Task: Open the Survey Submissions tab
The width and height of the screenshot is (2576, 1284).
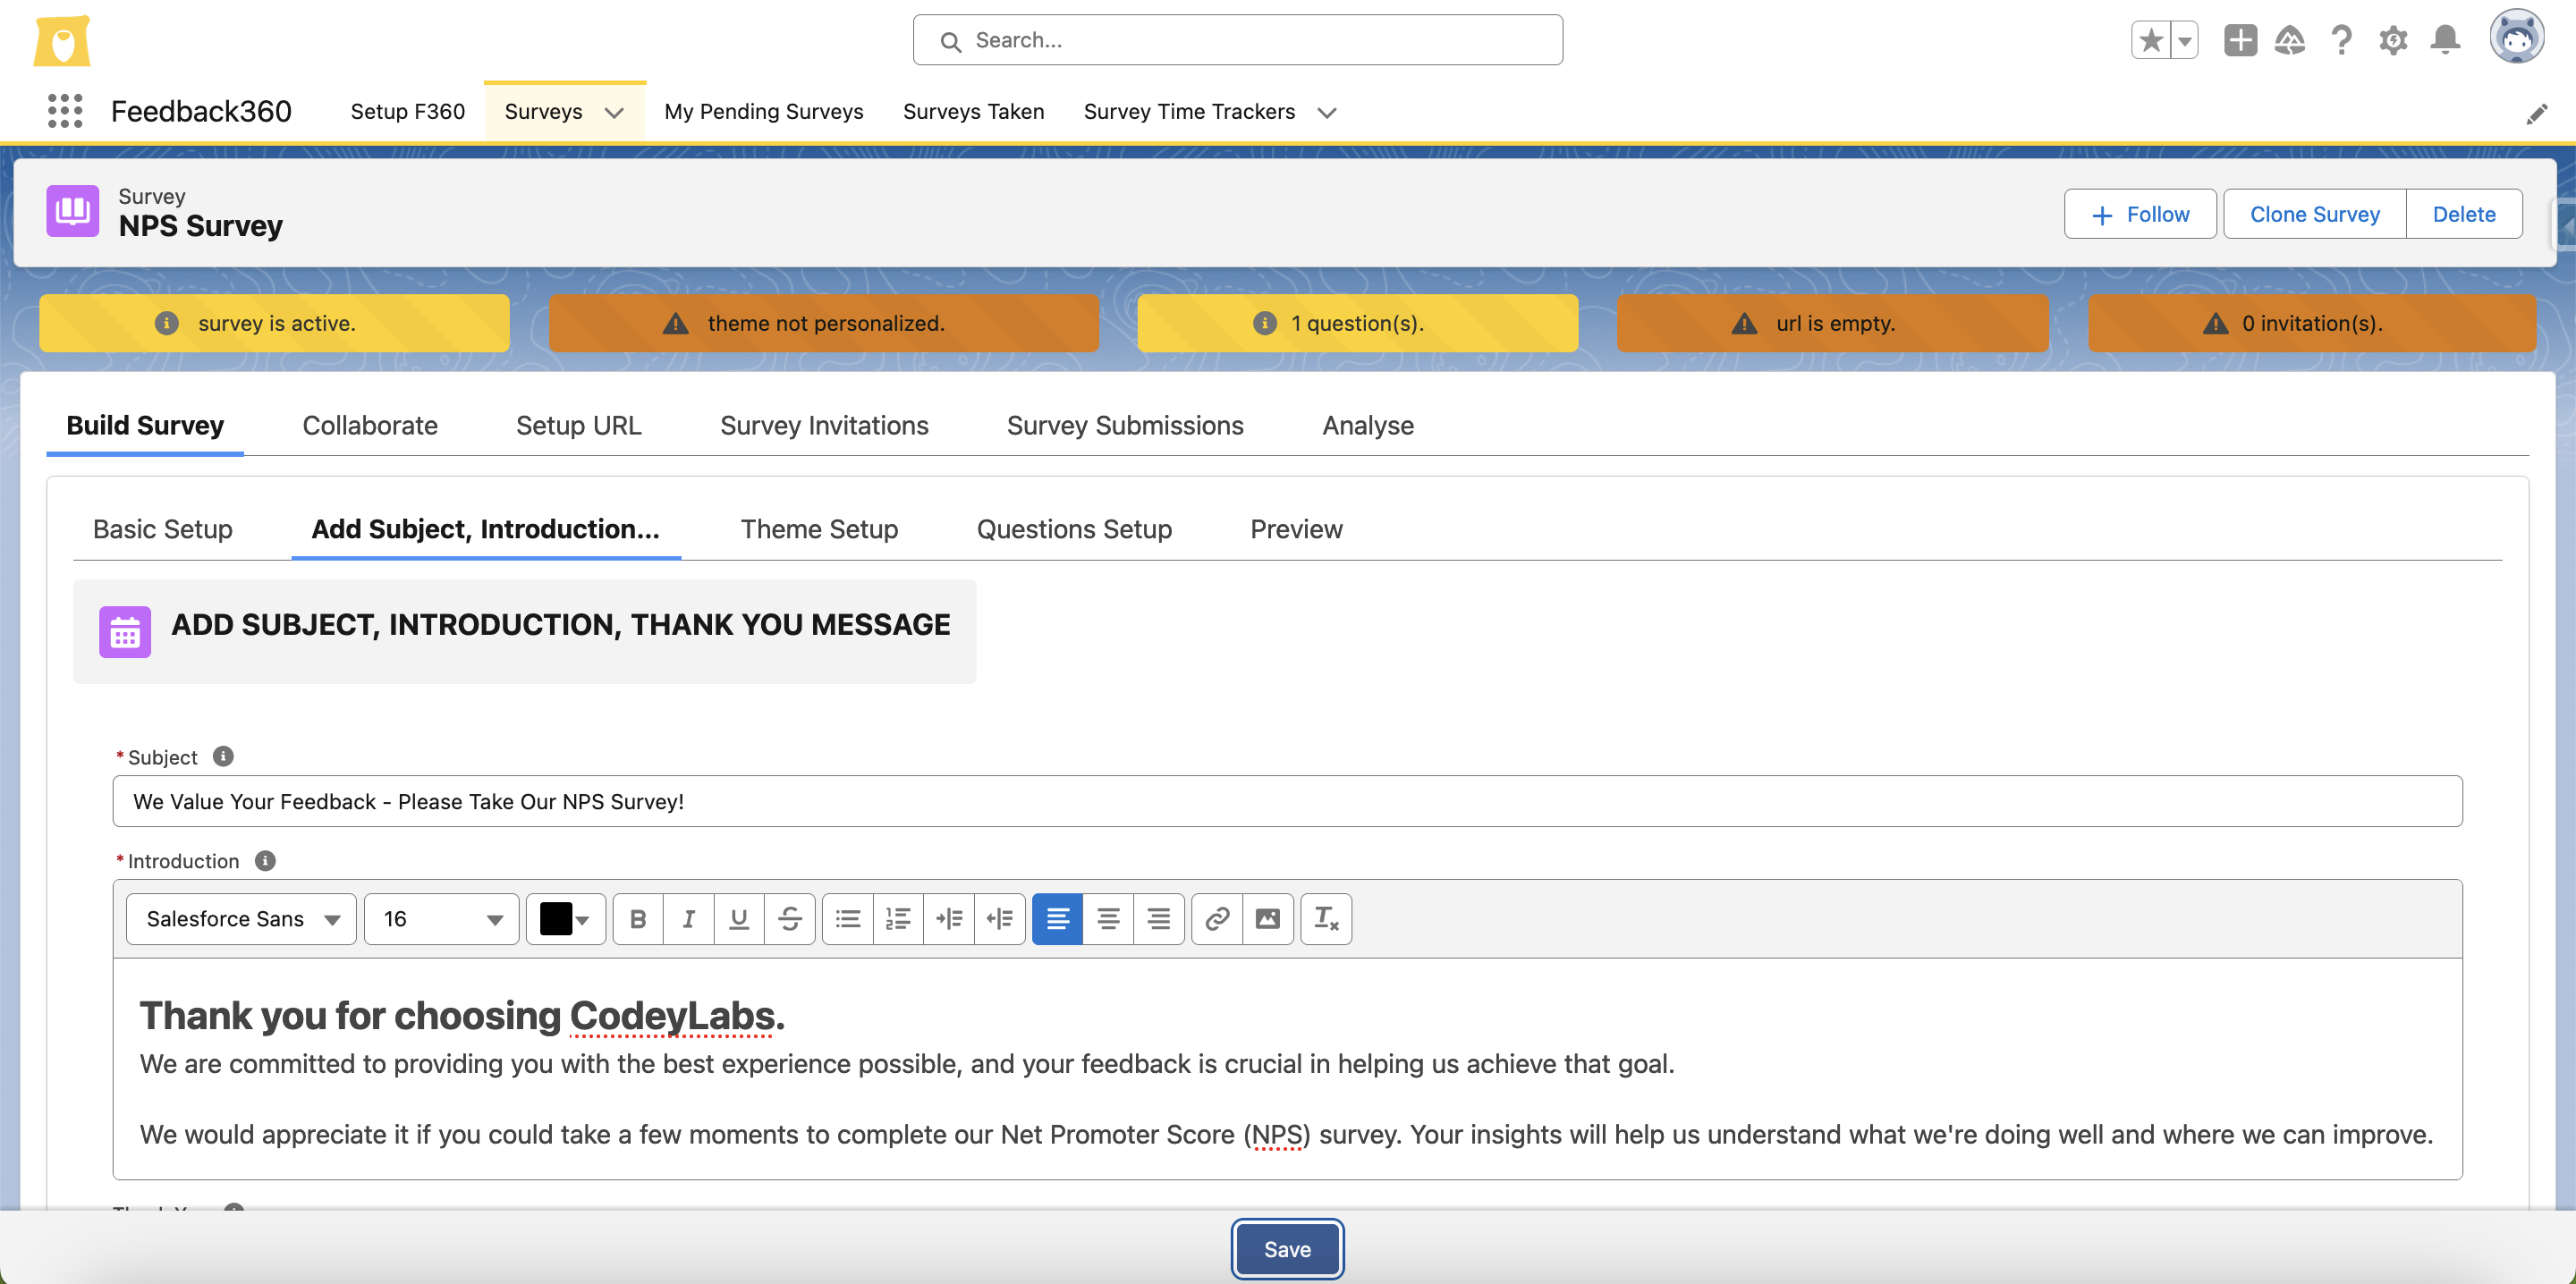Action: (1125, 425)
